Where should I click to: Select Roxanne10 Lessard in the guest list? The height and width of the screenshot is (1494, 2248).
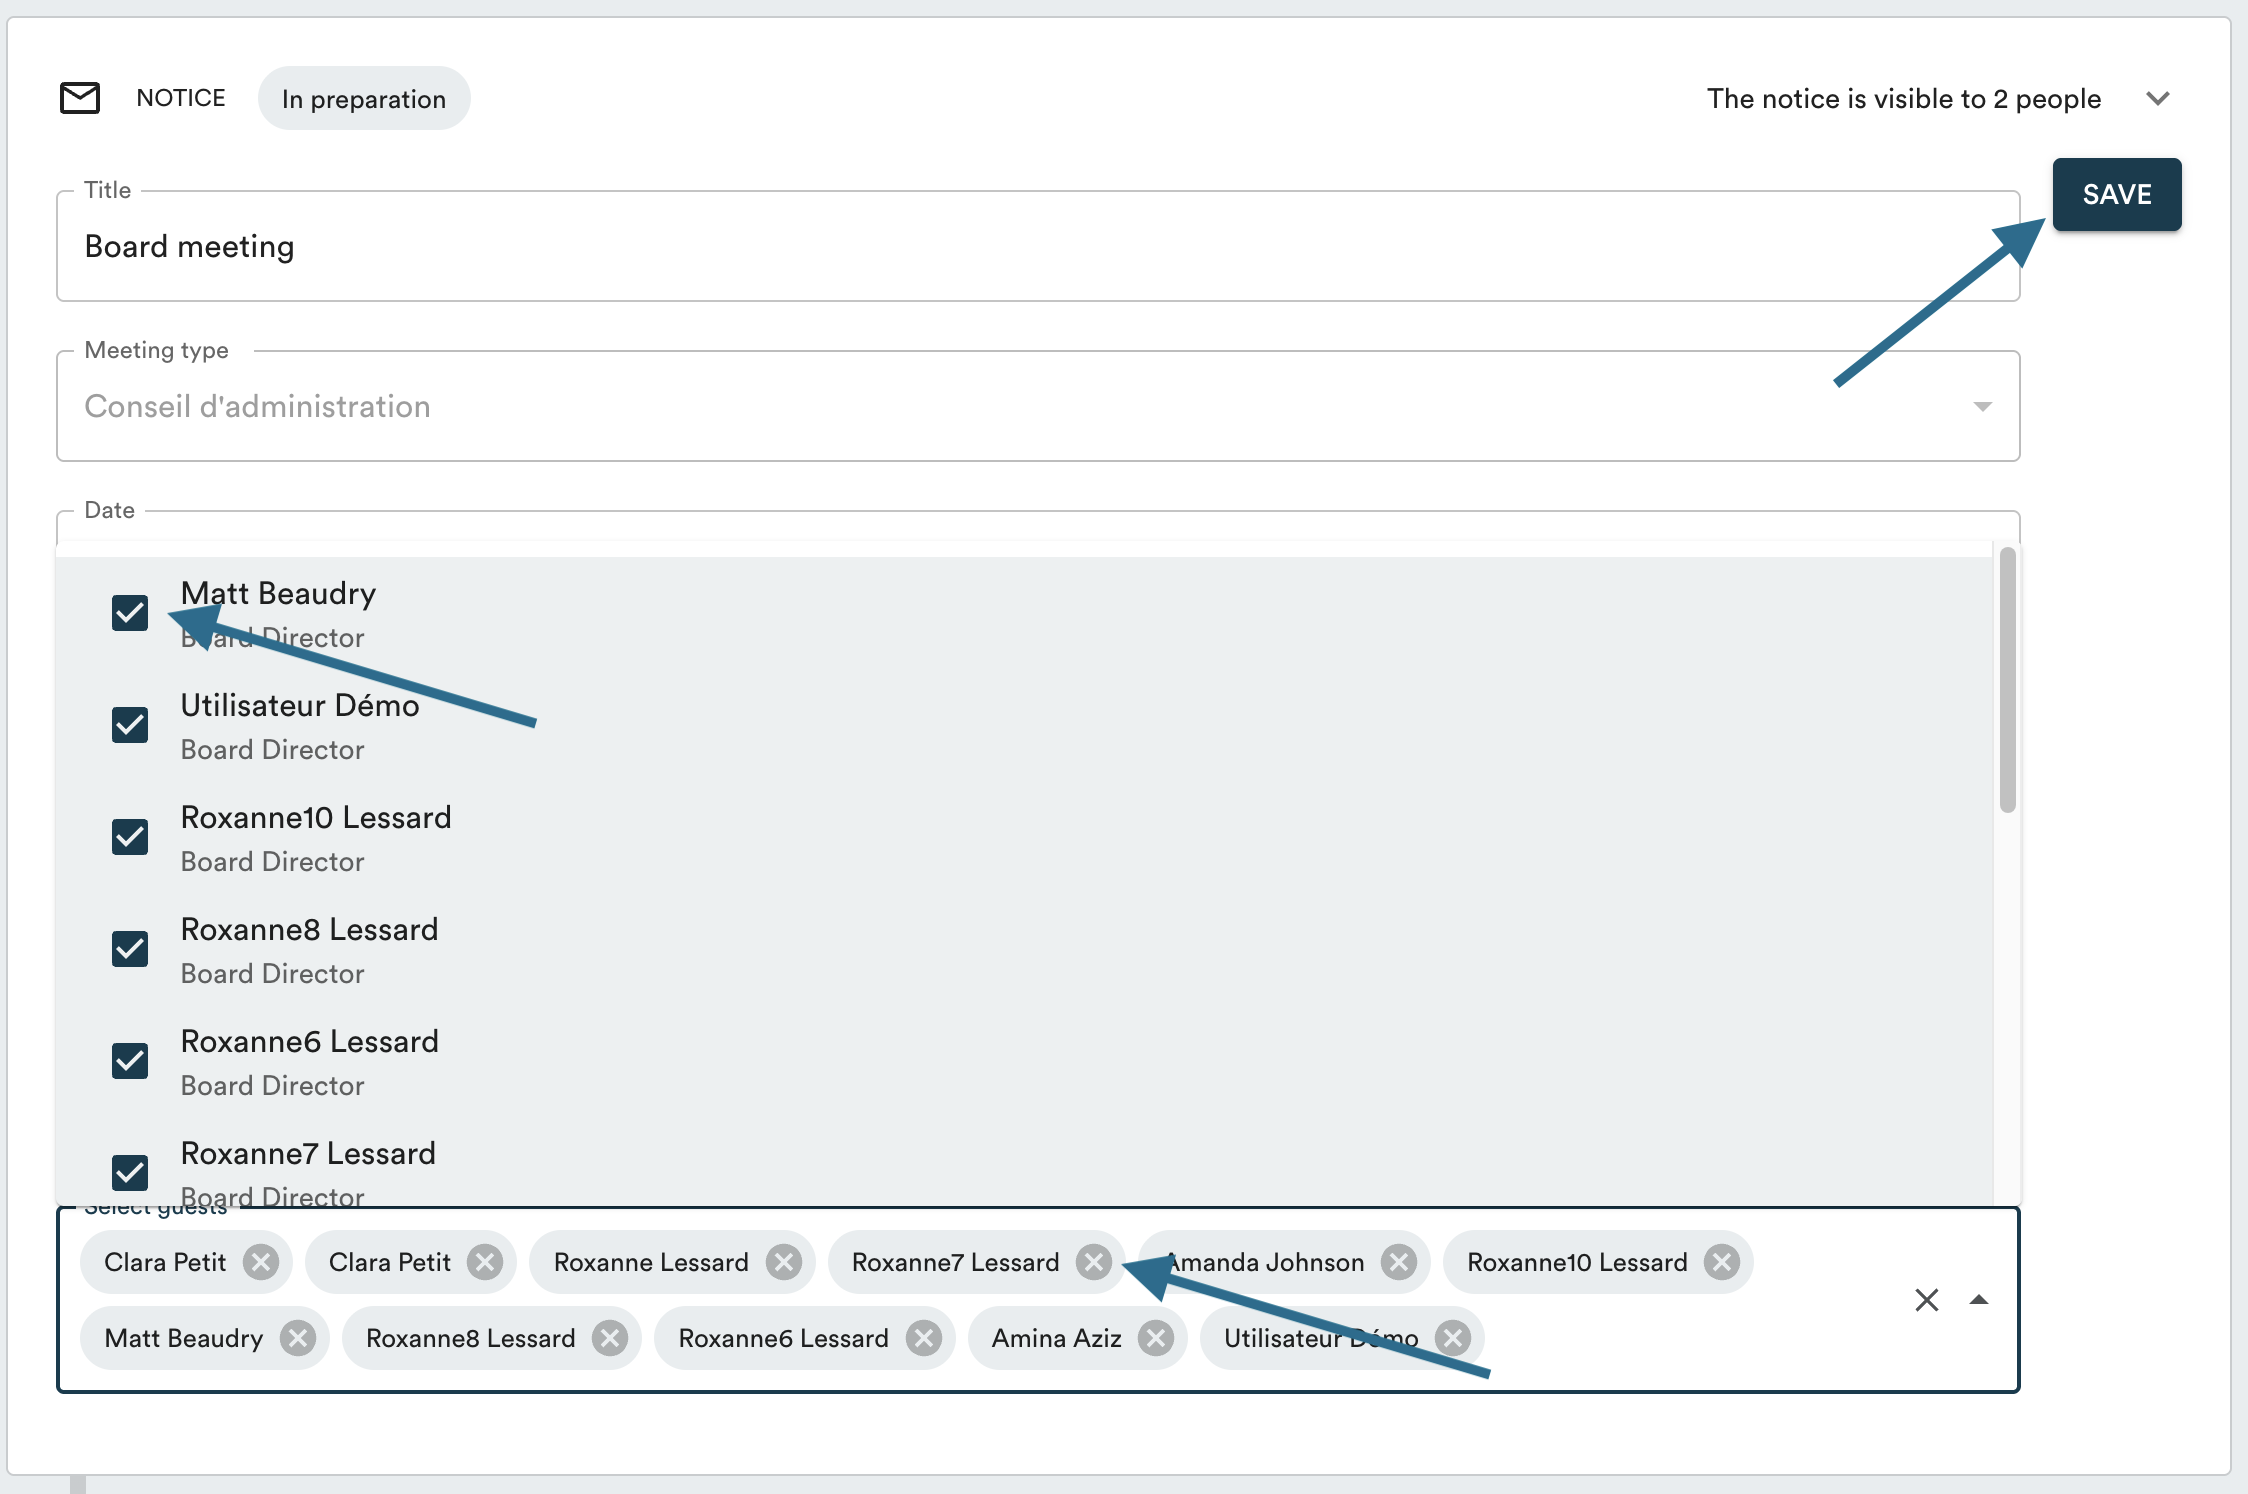tap(316, 818)
